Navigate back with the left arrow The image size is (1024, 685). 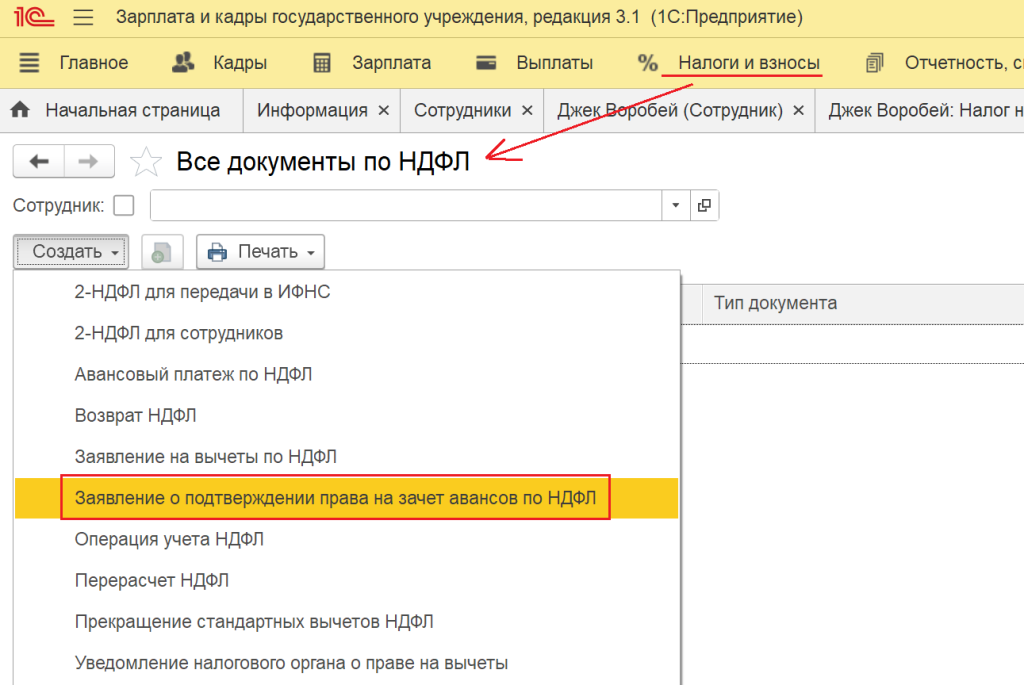click(39, 161)
